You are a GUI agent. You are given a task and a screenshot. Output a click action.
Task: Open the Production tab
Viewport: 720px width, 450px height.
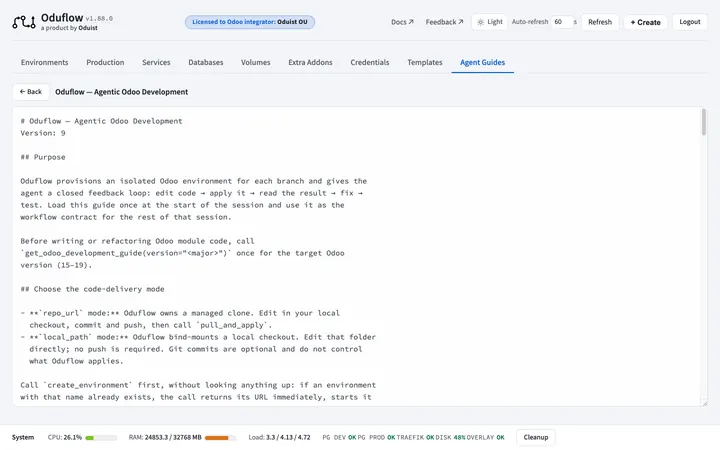click(105, 62)
